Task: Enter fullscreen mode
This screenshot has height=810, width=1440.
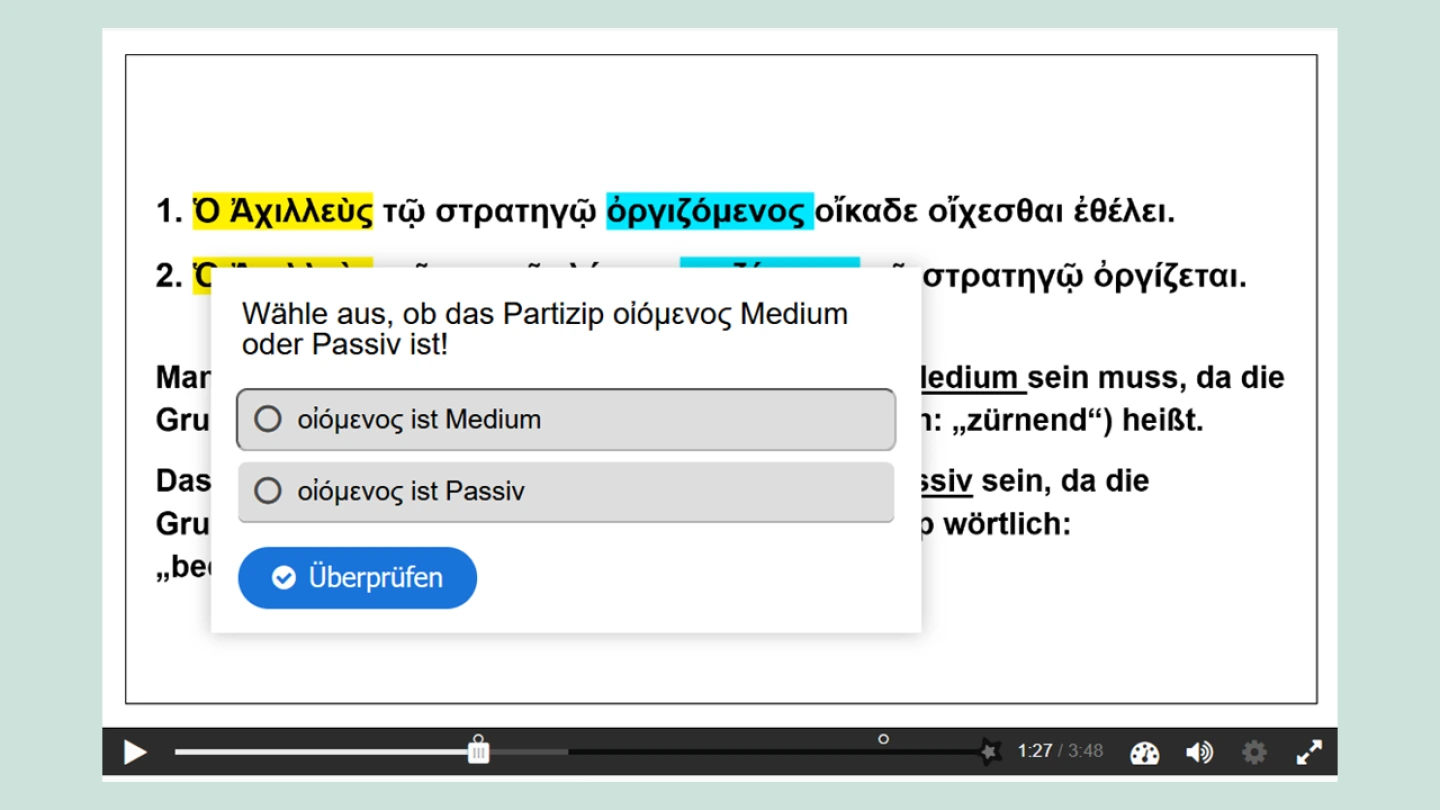Action: point(1309,752)
